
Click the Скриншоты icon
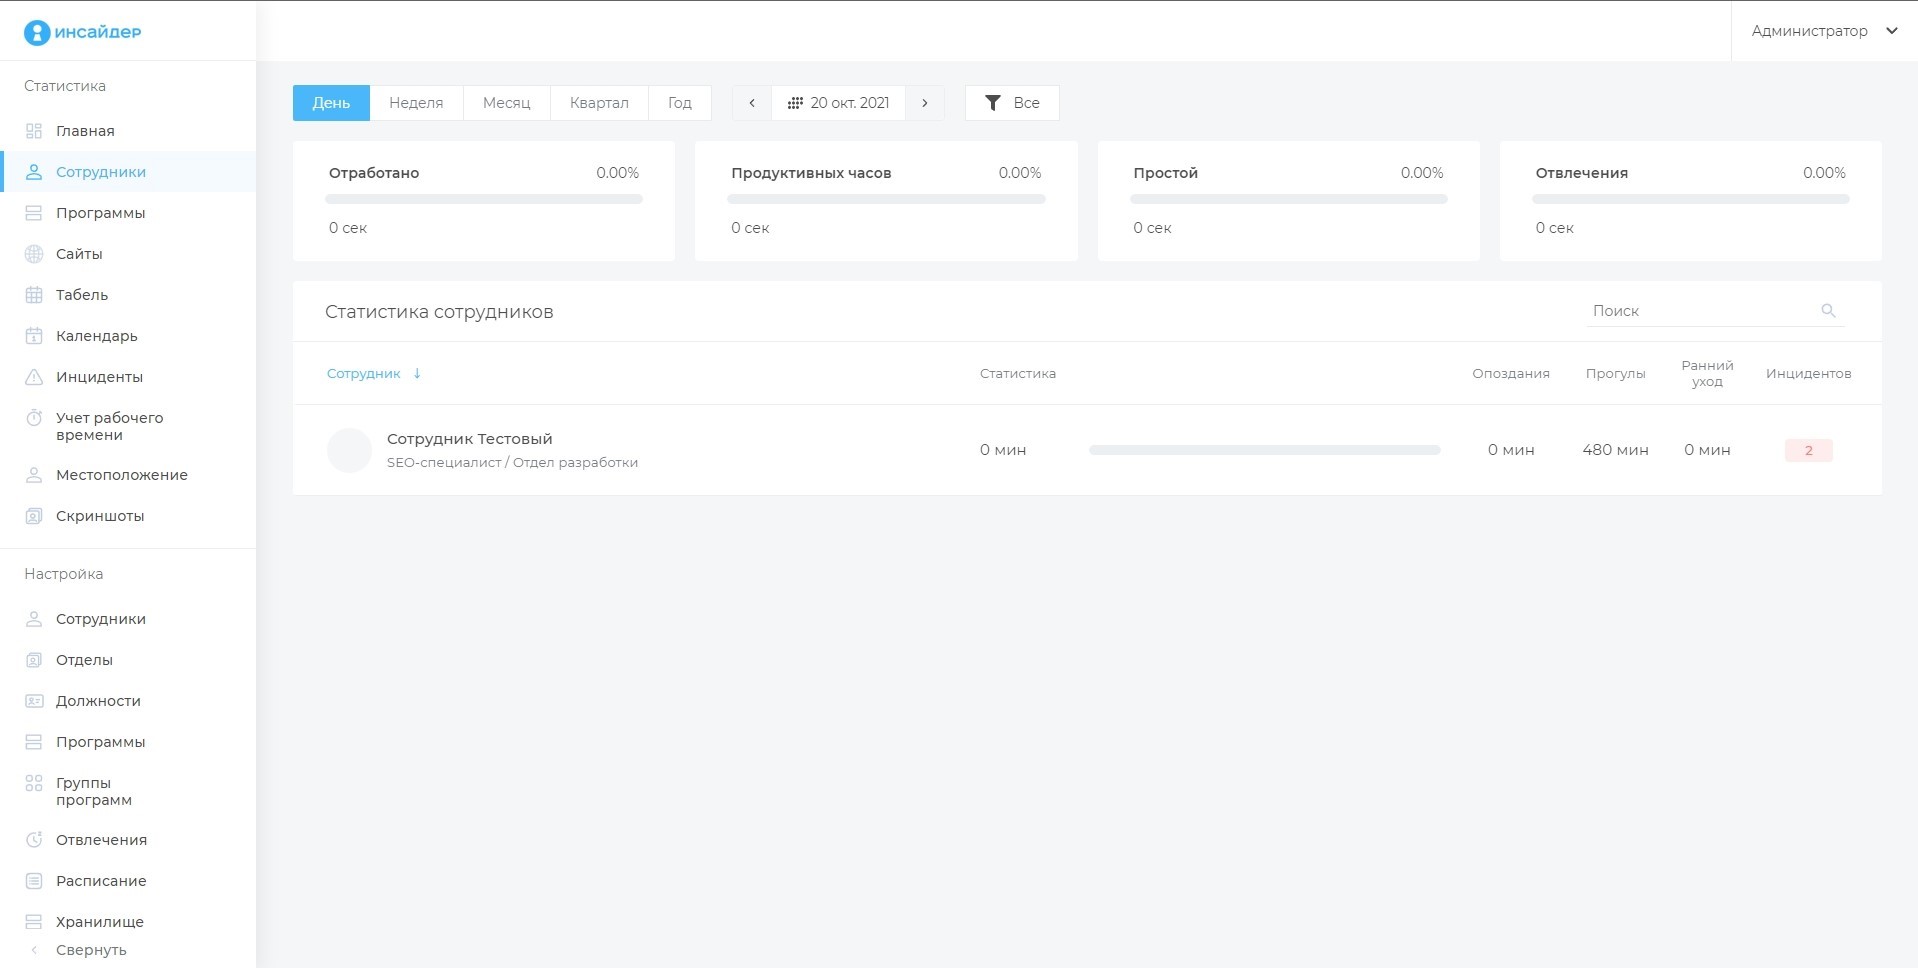tap(34, 516)
